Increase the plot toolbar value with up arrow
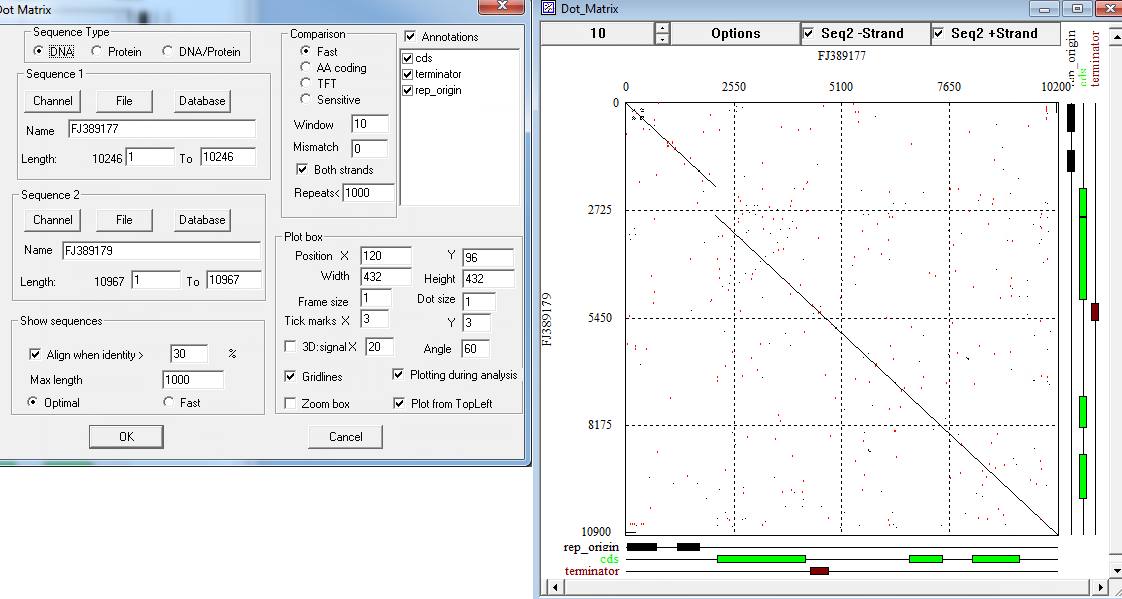 [x=663, y=28]
